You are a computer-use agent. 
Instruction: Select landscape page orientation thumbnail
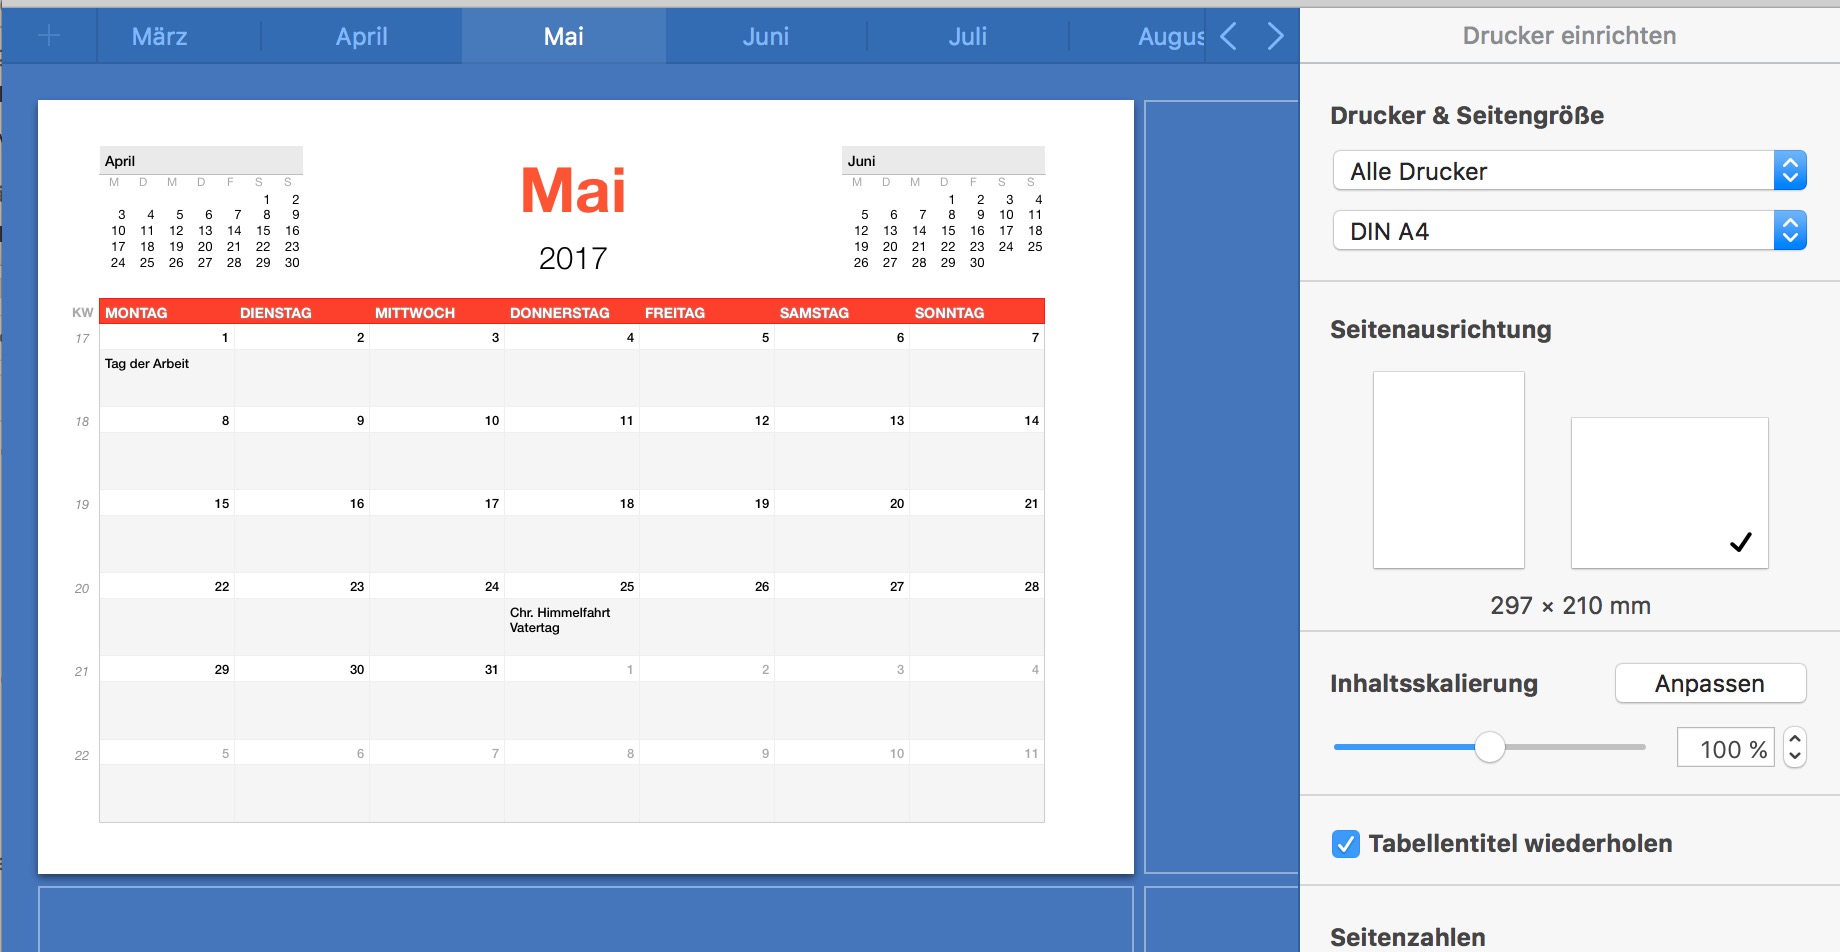tap(1669, 493)
